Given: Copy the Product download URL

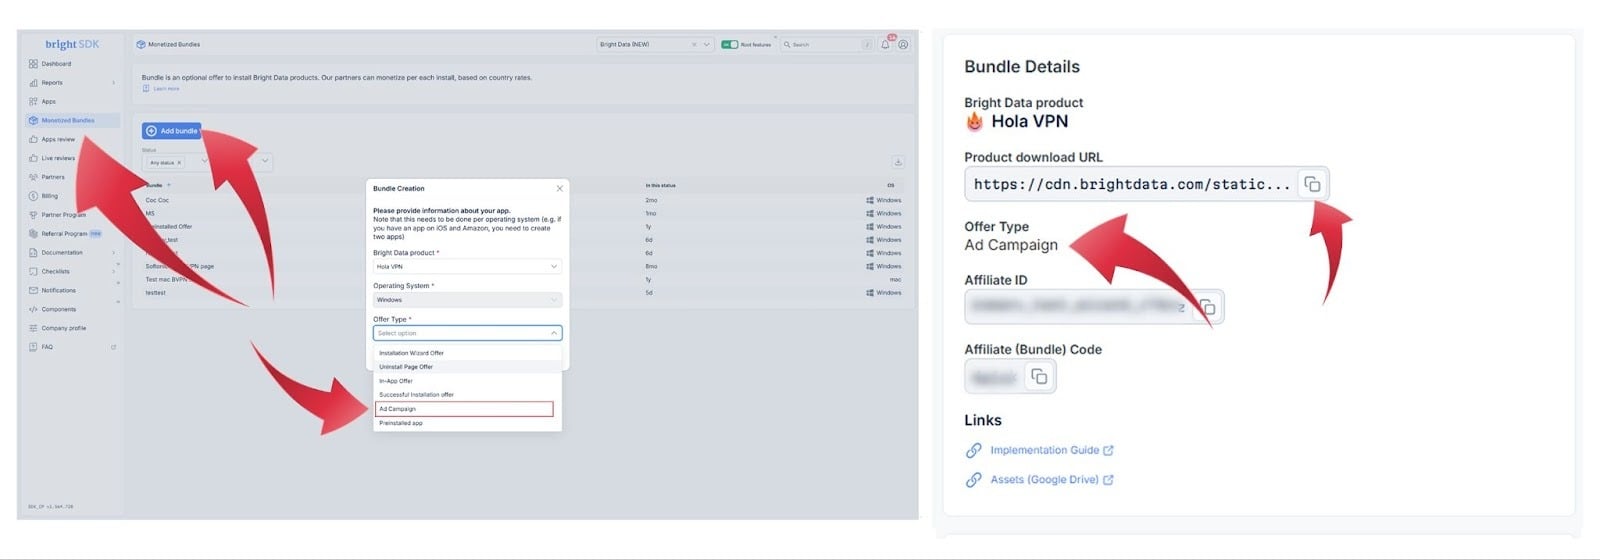Looking at the screenshot, I should 1312,184.
